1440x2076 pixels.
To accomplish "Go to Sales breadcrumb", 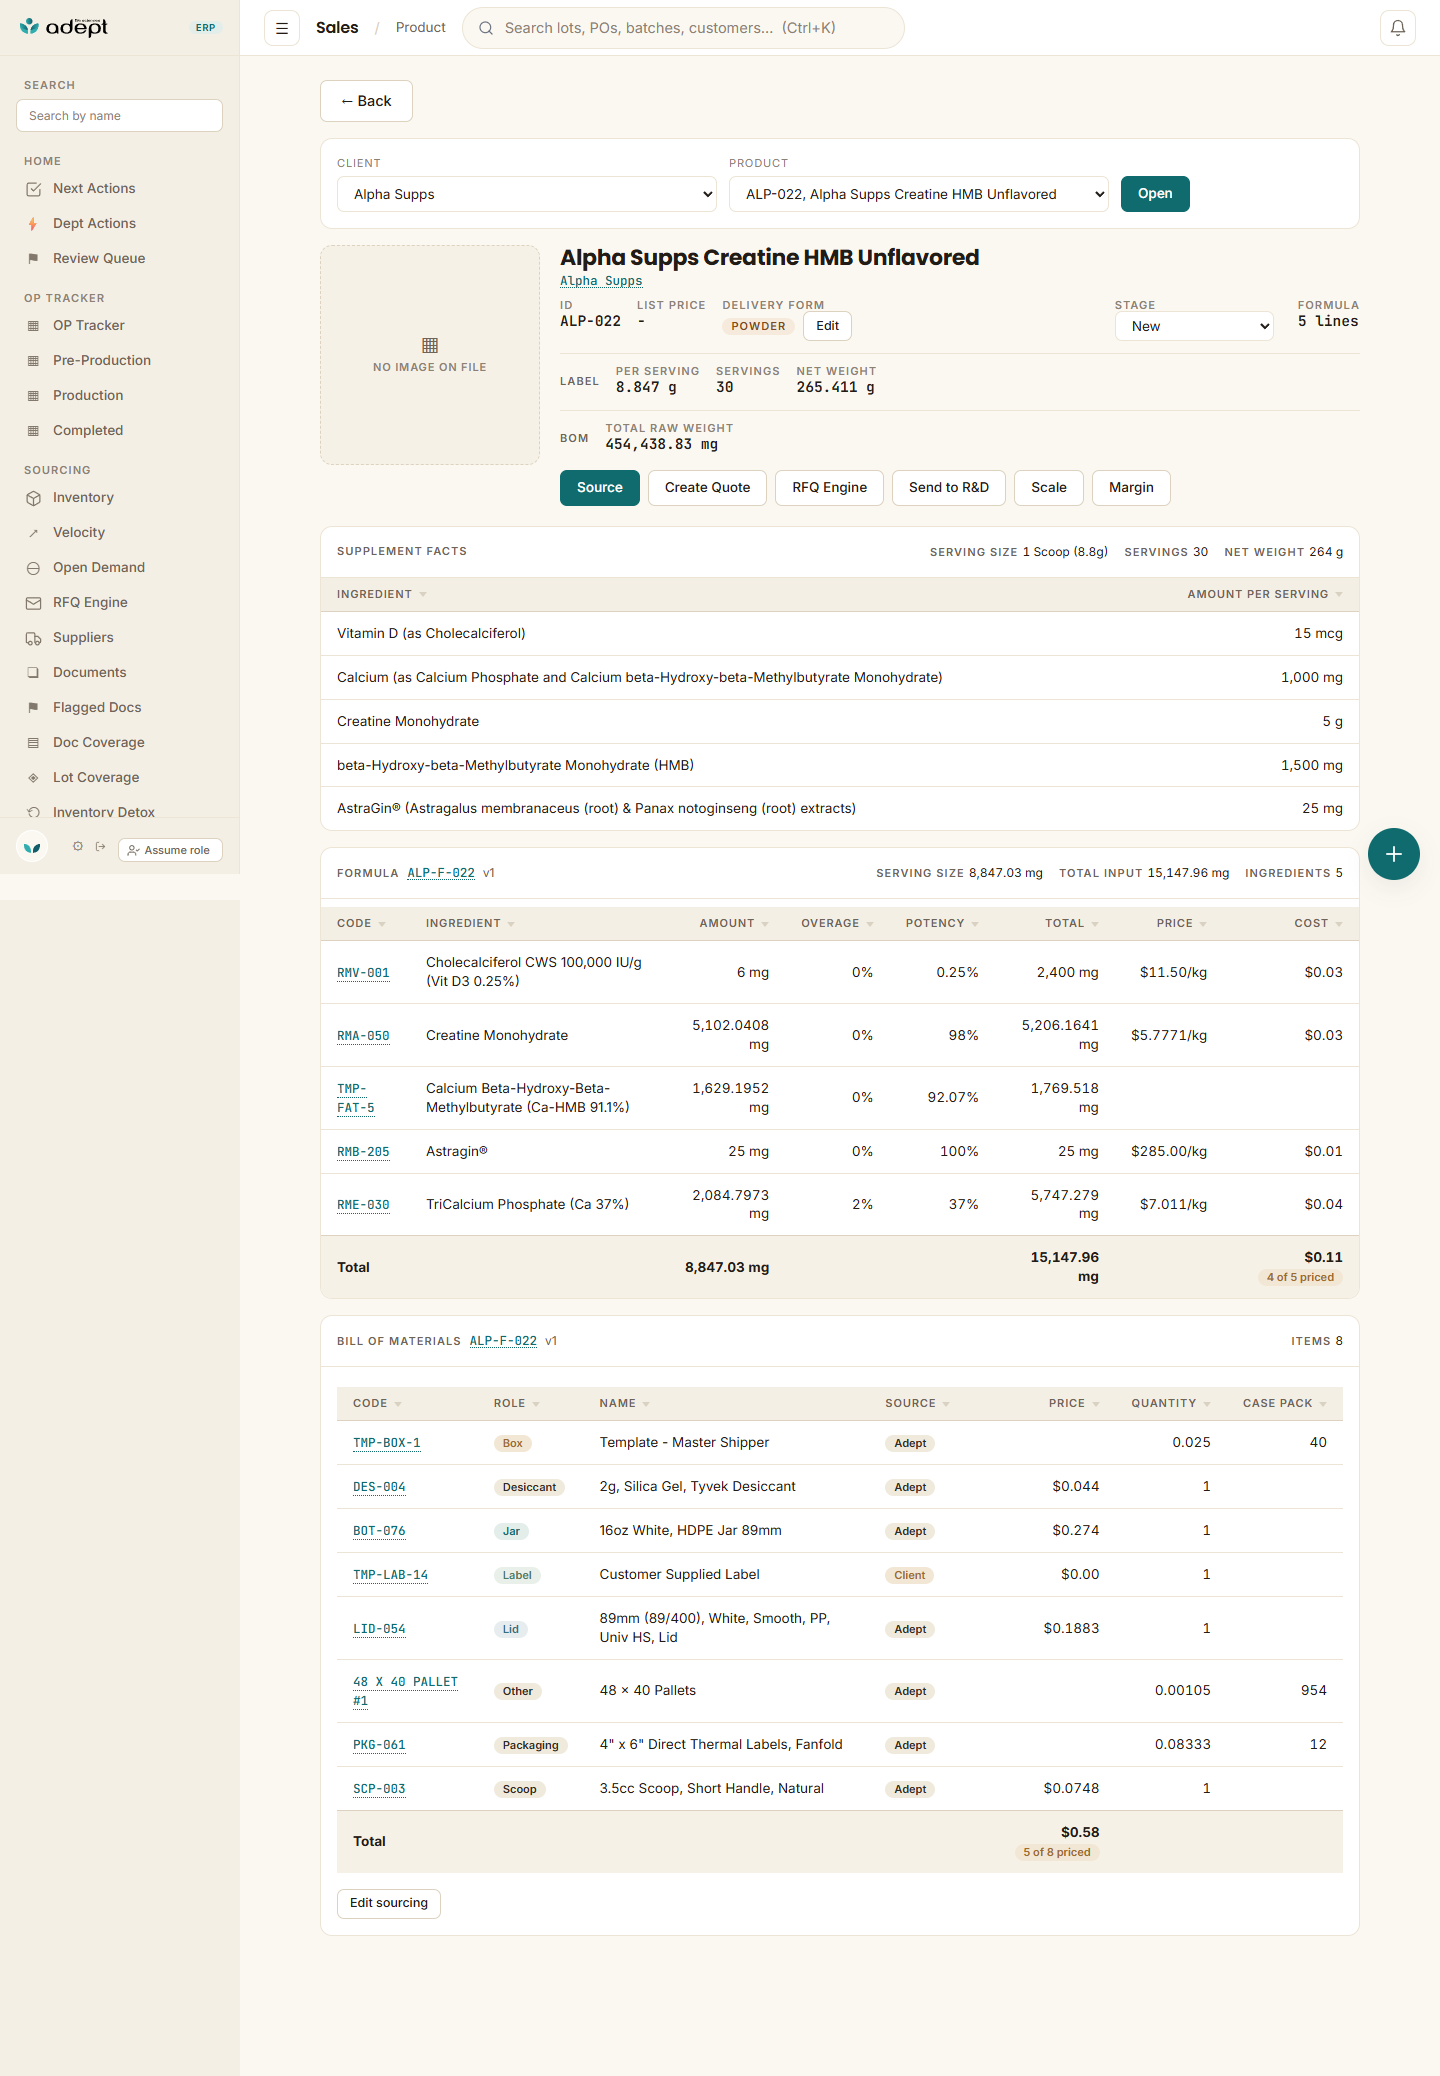I will pos(337,28).
